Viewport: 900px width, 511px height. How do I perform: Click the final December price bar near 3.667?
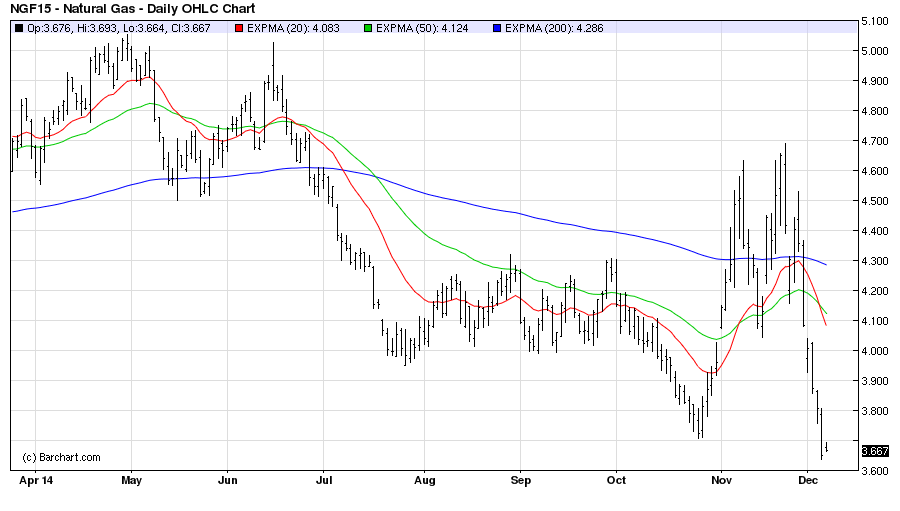click(827, 447)
